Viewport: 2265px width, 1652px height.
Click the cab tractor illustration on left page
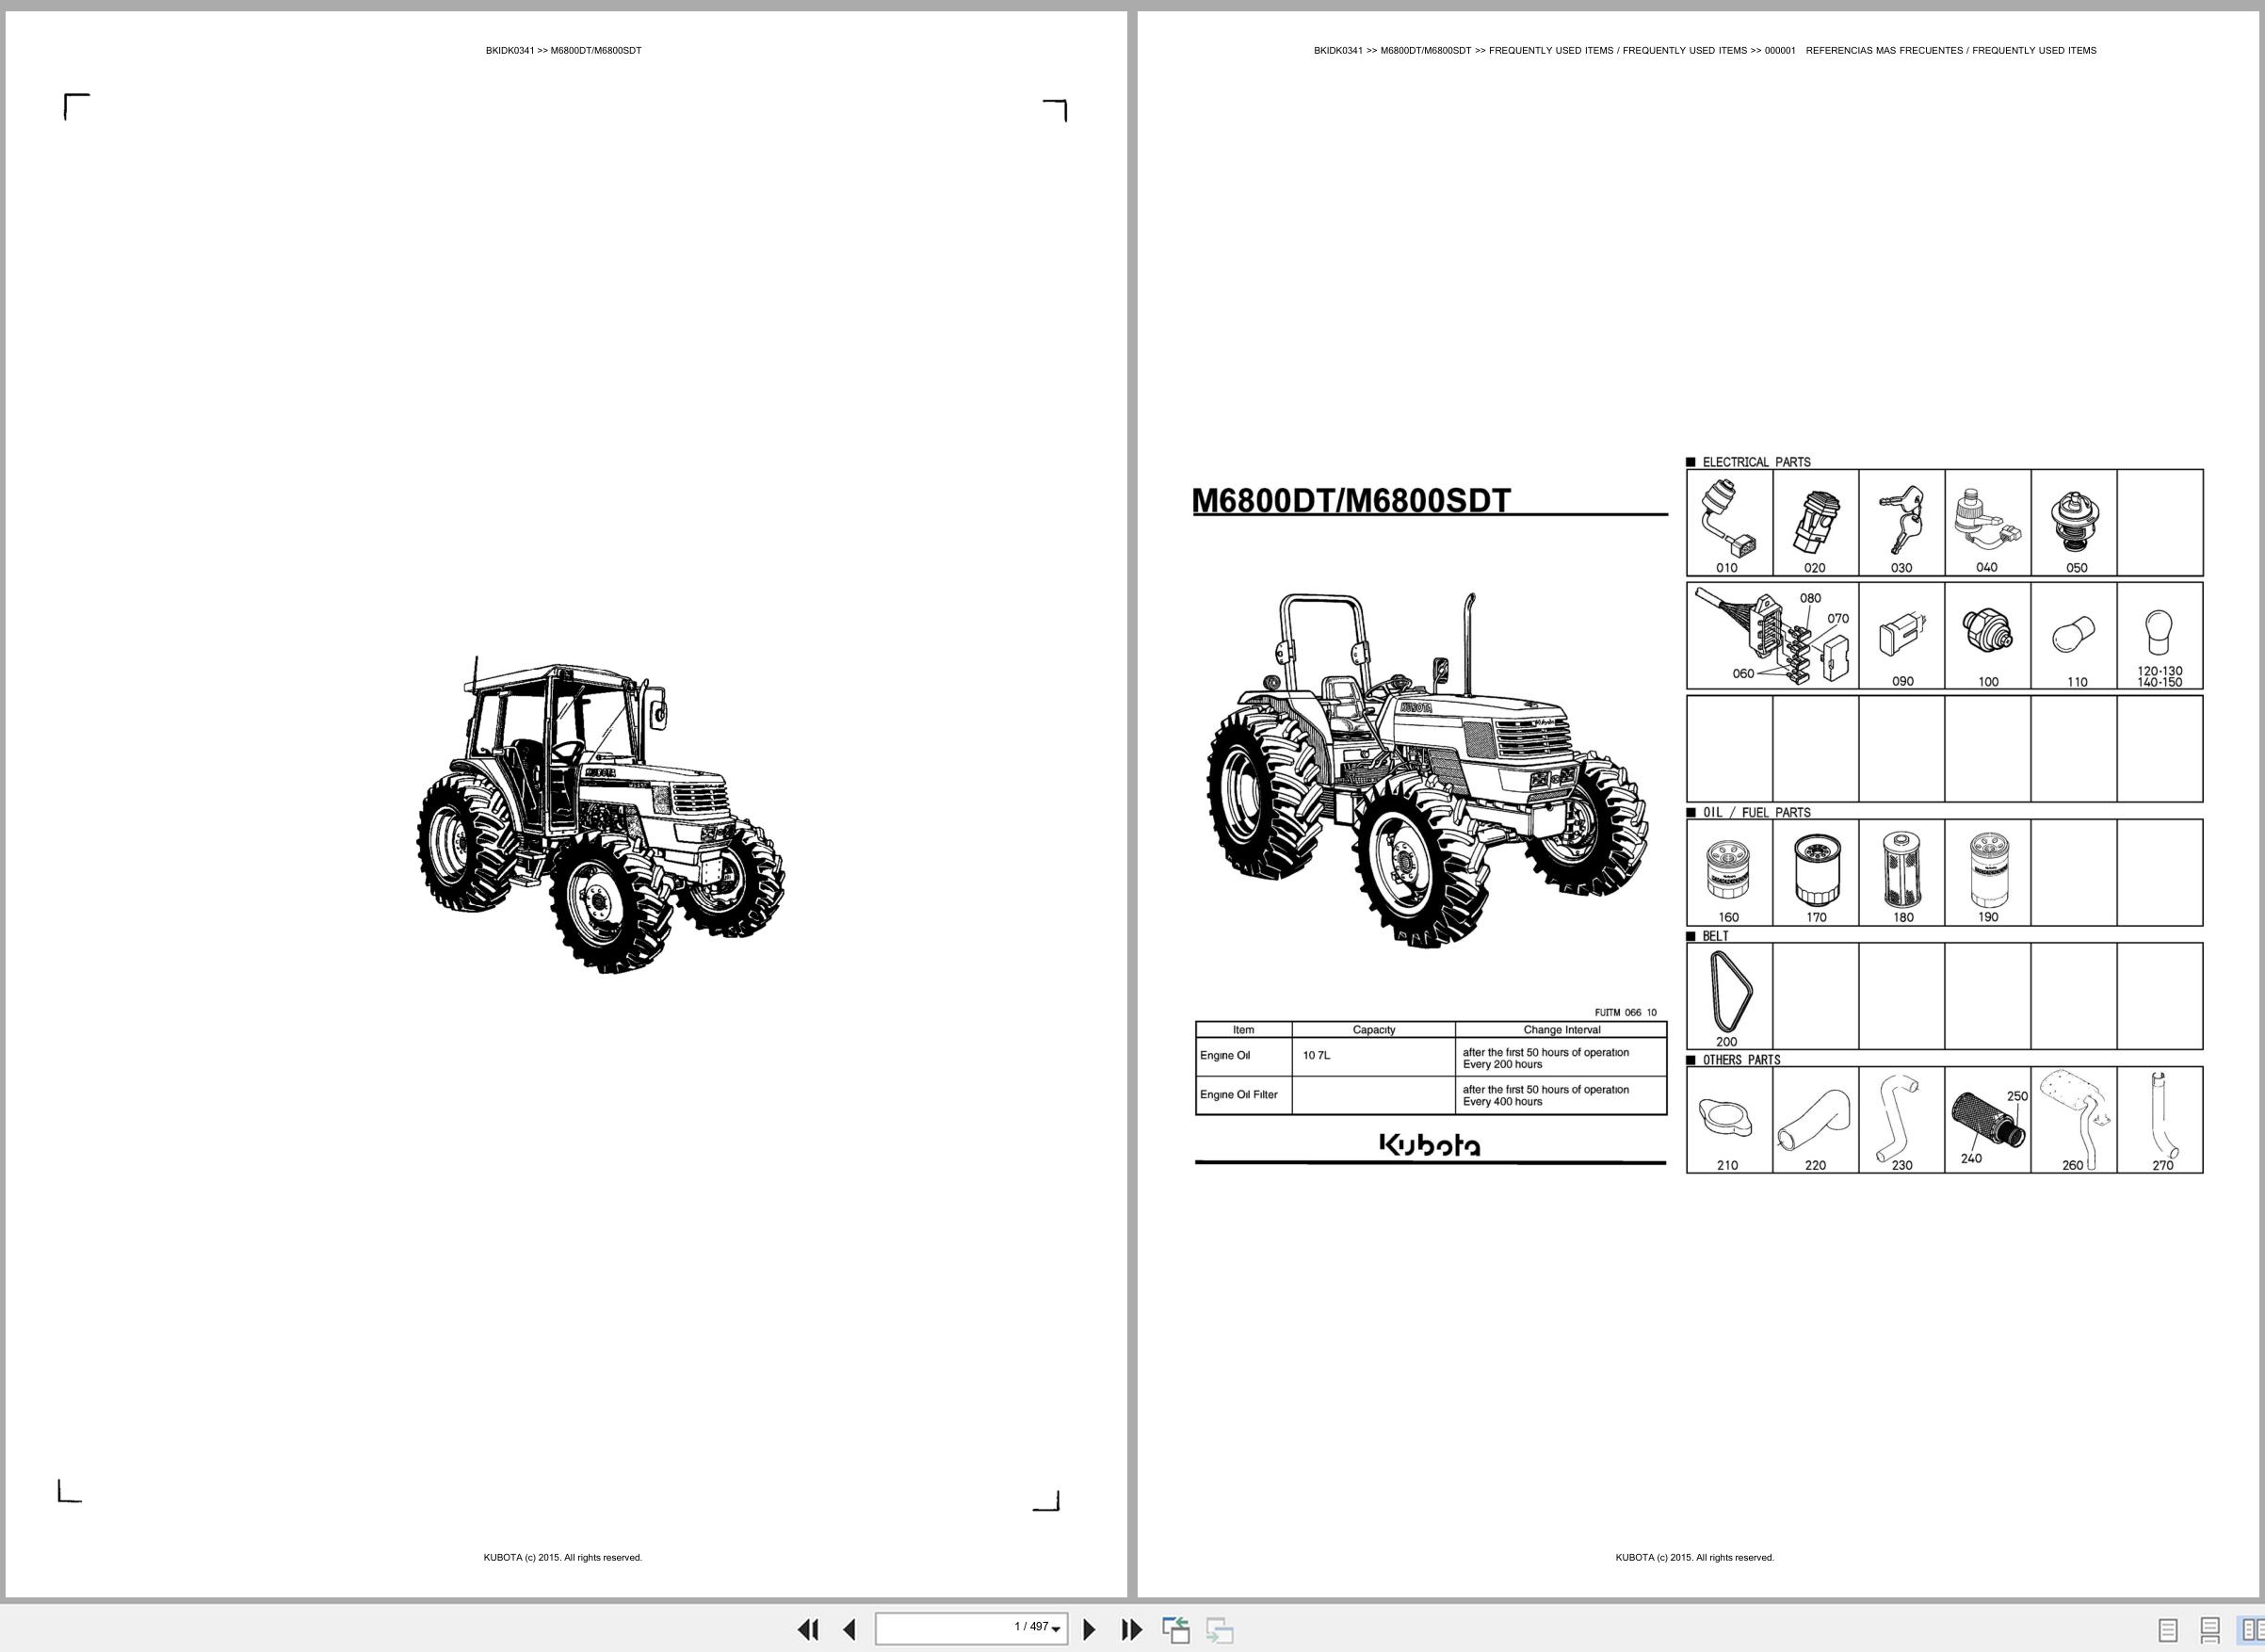(x=600, y=815)
